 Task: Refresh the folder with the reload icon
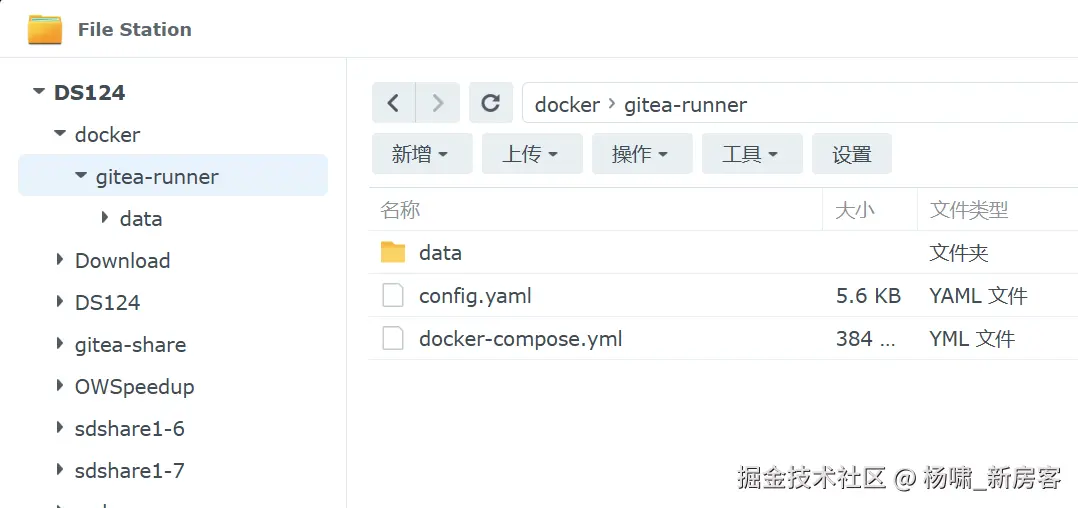point(490,103)
